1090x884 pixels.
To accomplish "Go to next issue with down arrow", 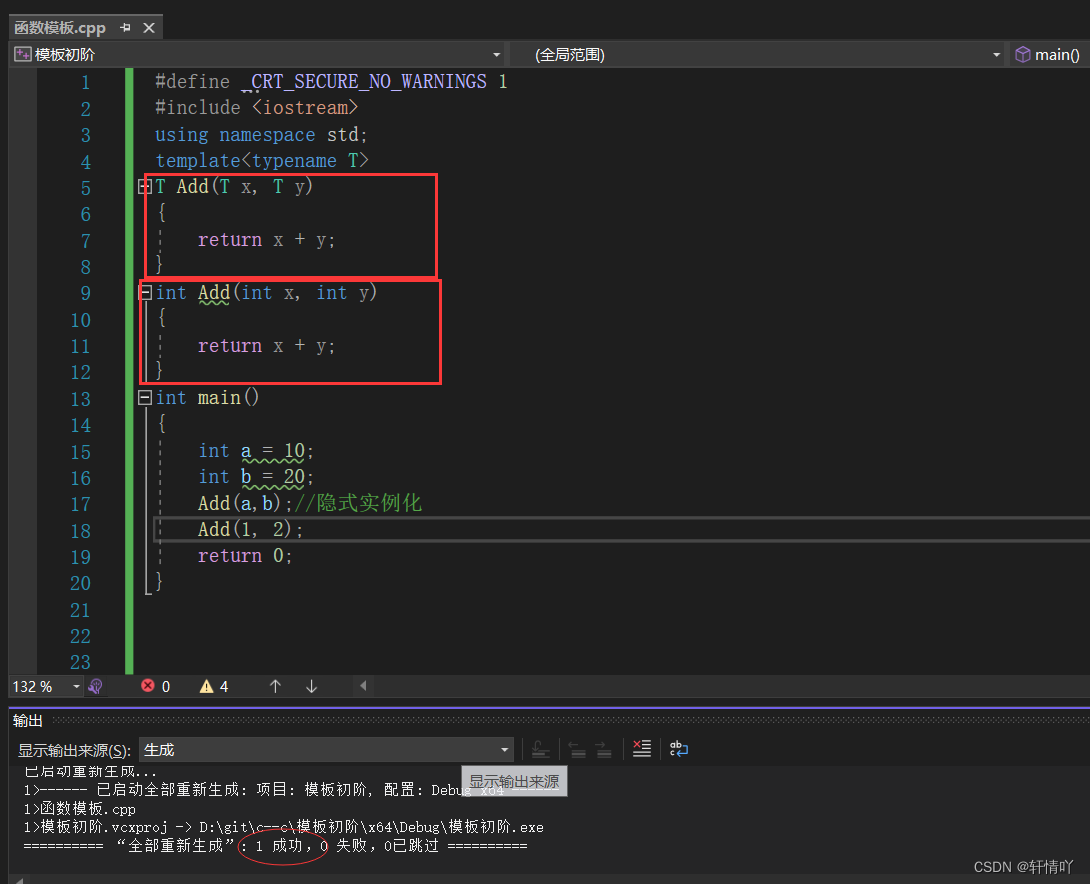I will click(x=311, y=687).
